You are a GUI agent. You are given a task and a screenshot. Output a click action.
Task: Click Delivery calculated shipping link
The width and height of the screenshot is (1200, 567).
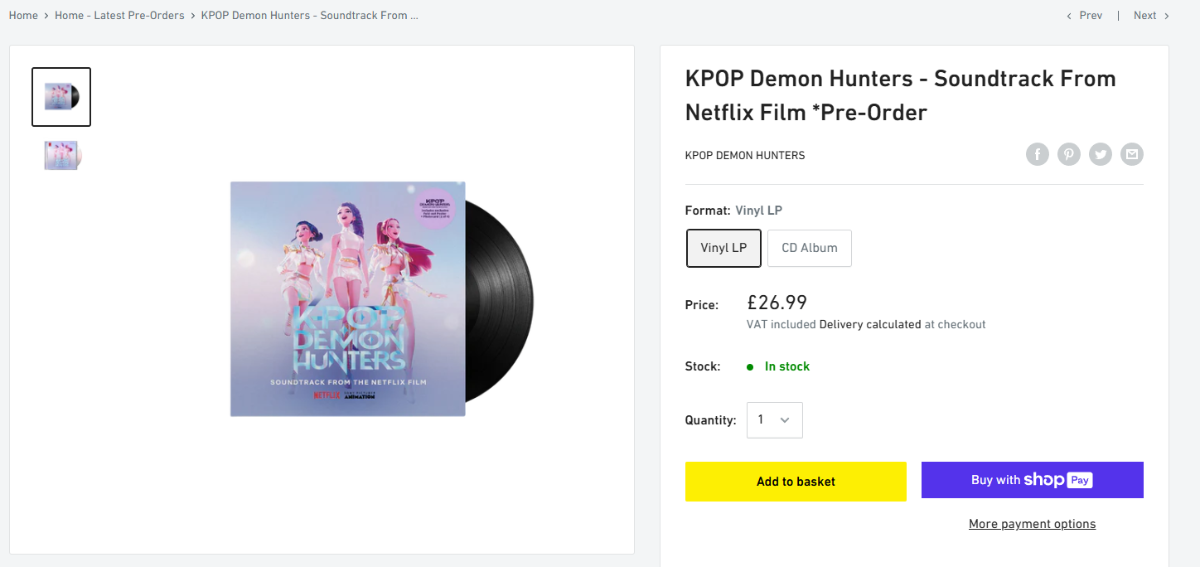[868, 325]
